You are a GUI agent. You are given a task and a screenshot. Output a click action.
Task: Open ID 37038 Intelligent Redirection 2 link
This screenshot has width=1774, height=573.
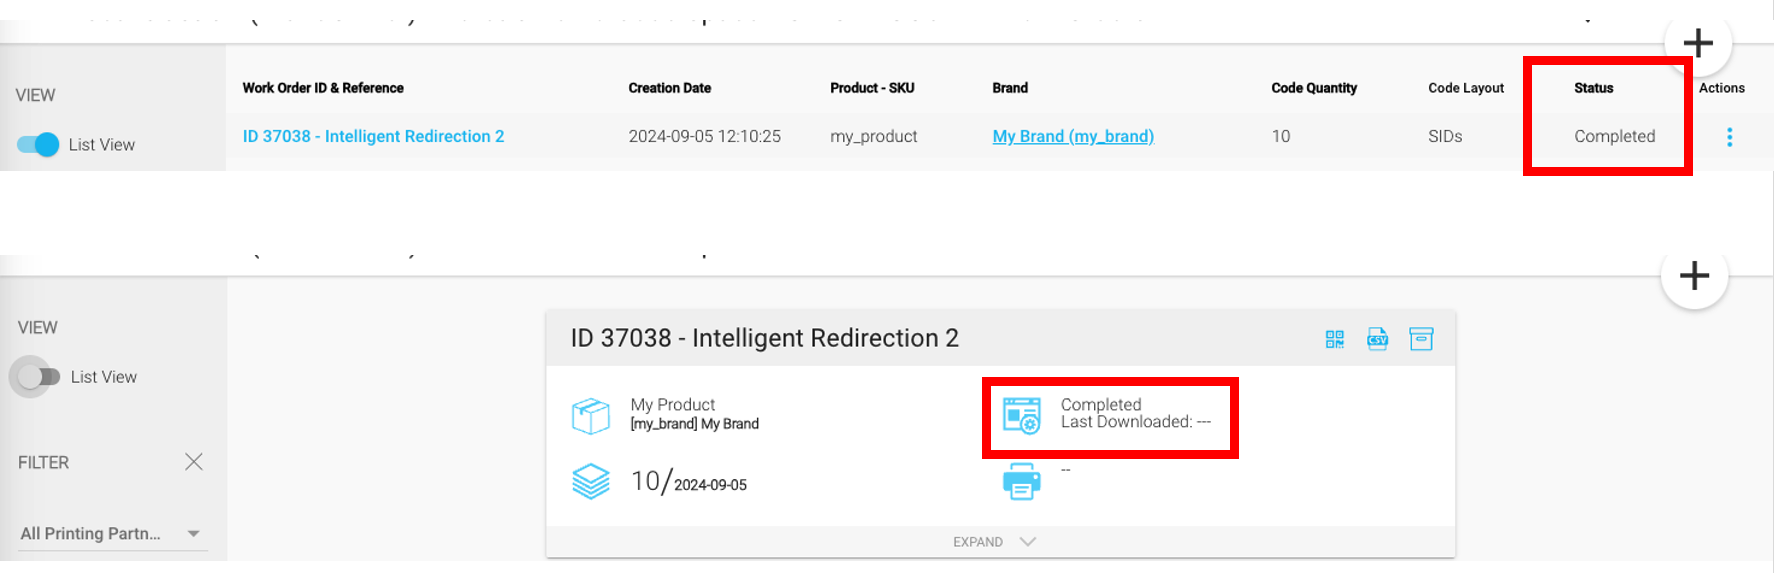tap(373, 136)
